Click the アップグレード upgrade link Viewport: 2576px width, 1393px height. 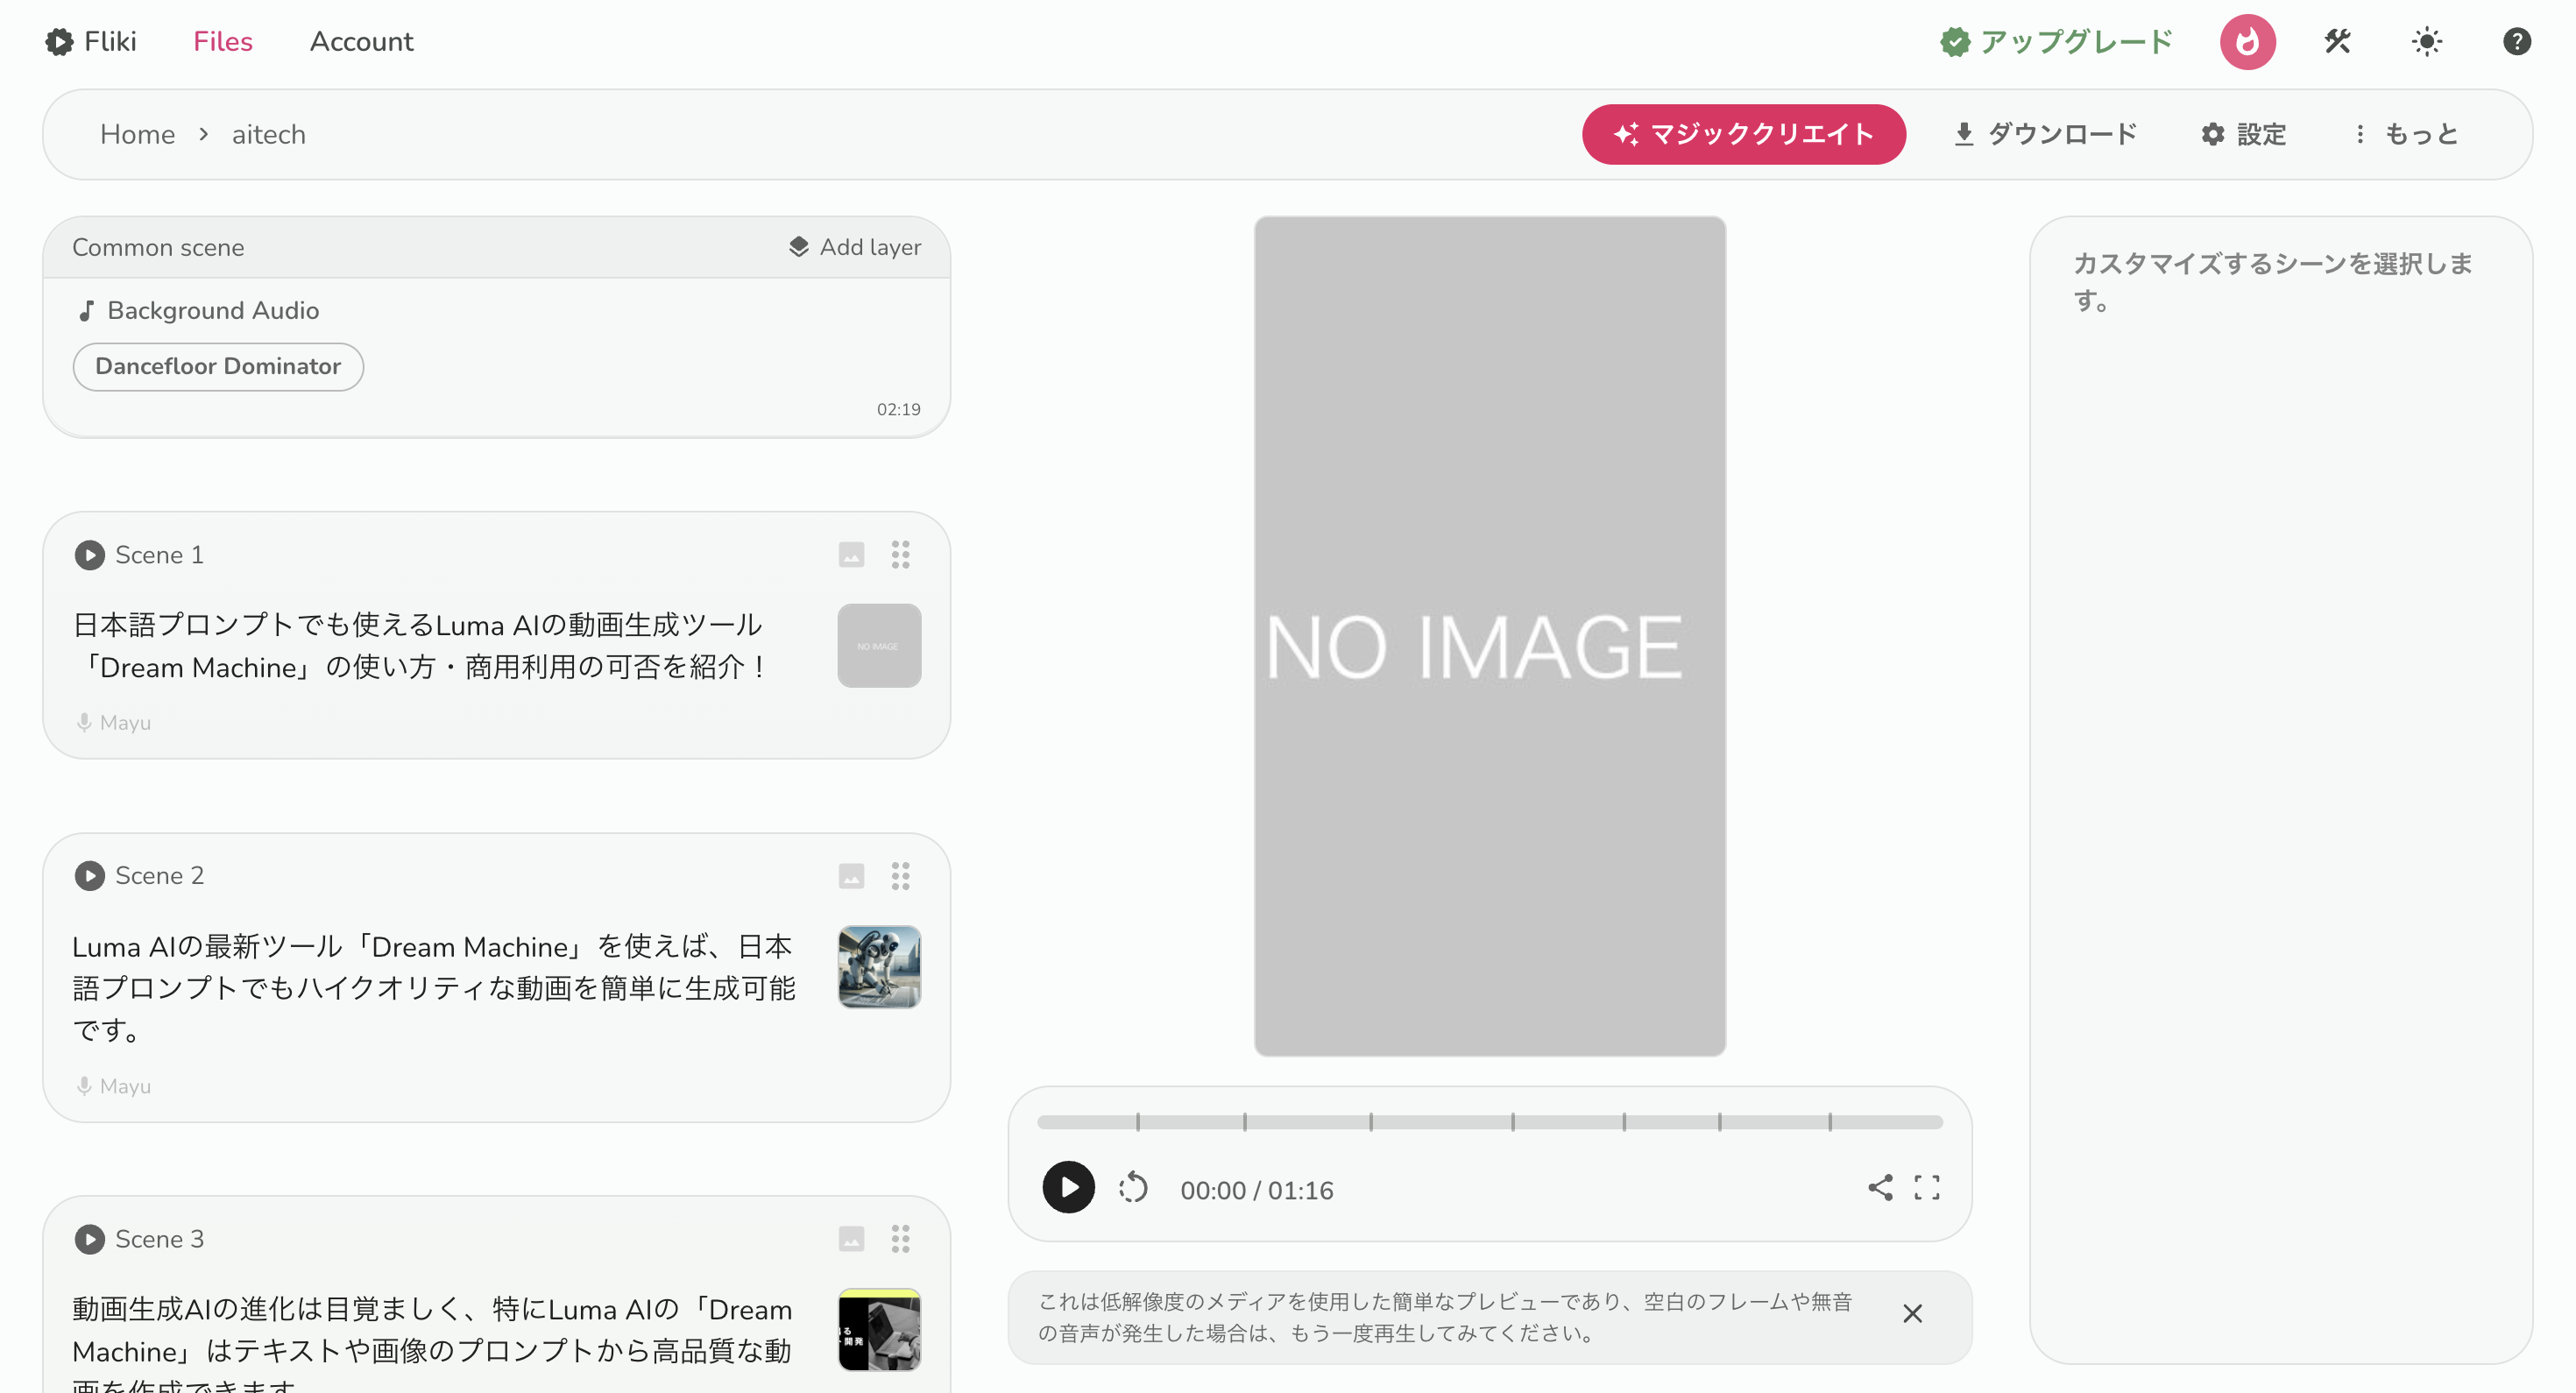coord(2057,41)
